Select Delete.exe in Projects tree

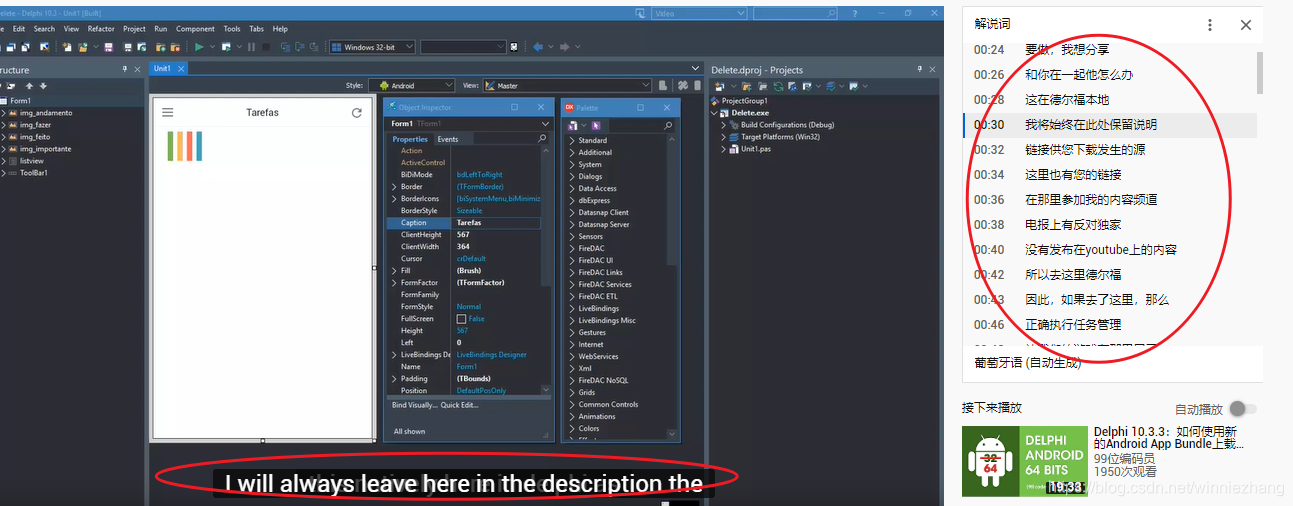pyautogui.click(x=750, y=113)
